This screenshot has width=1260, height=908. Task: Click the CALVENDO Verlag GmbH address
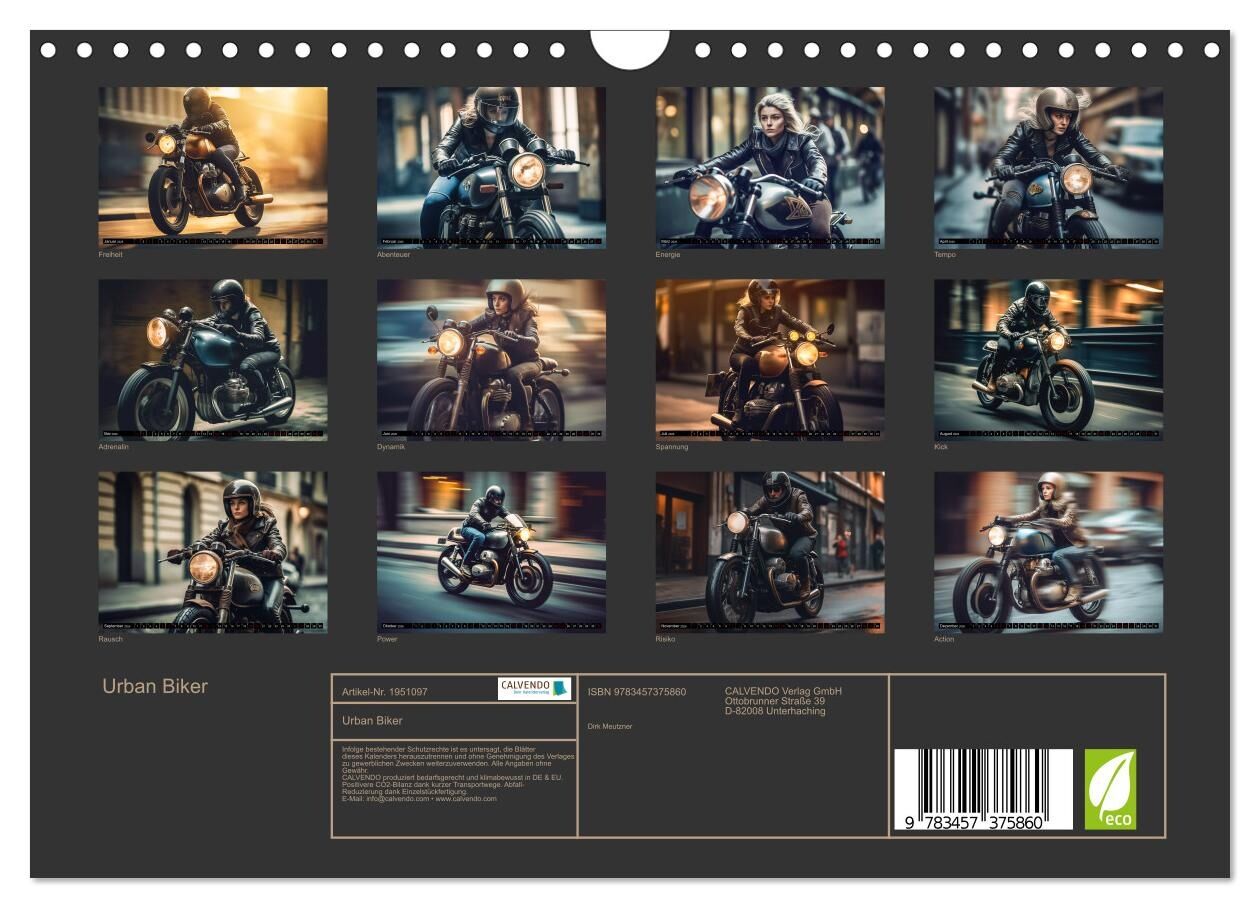pyautogui.click(x=783, y=701)
